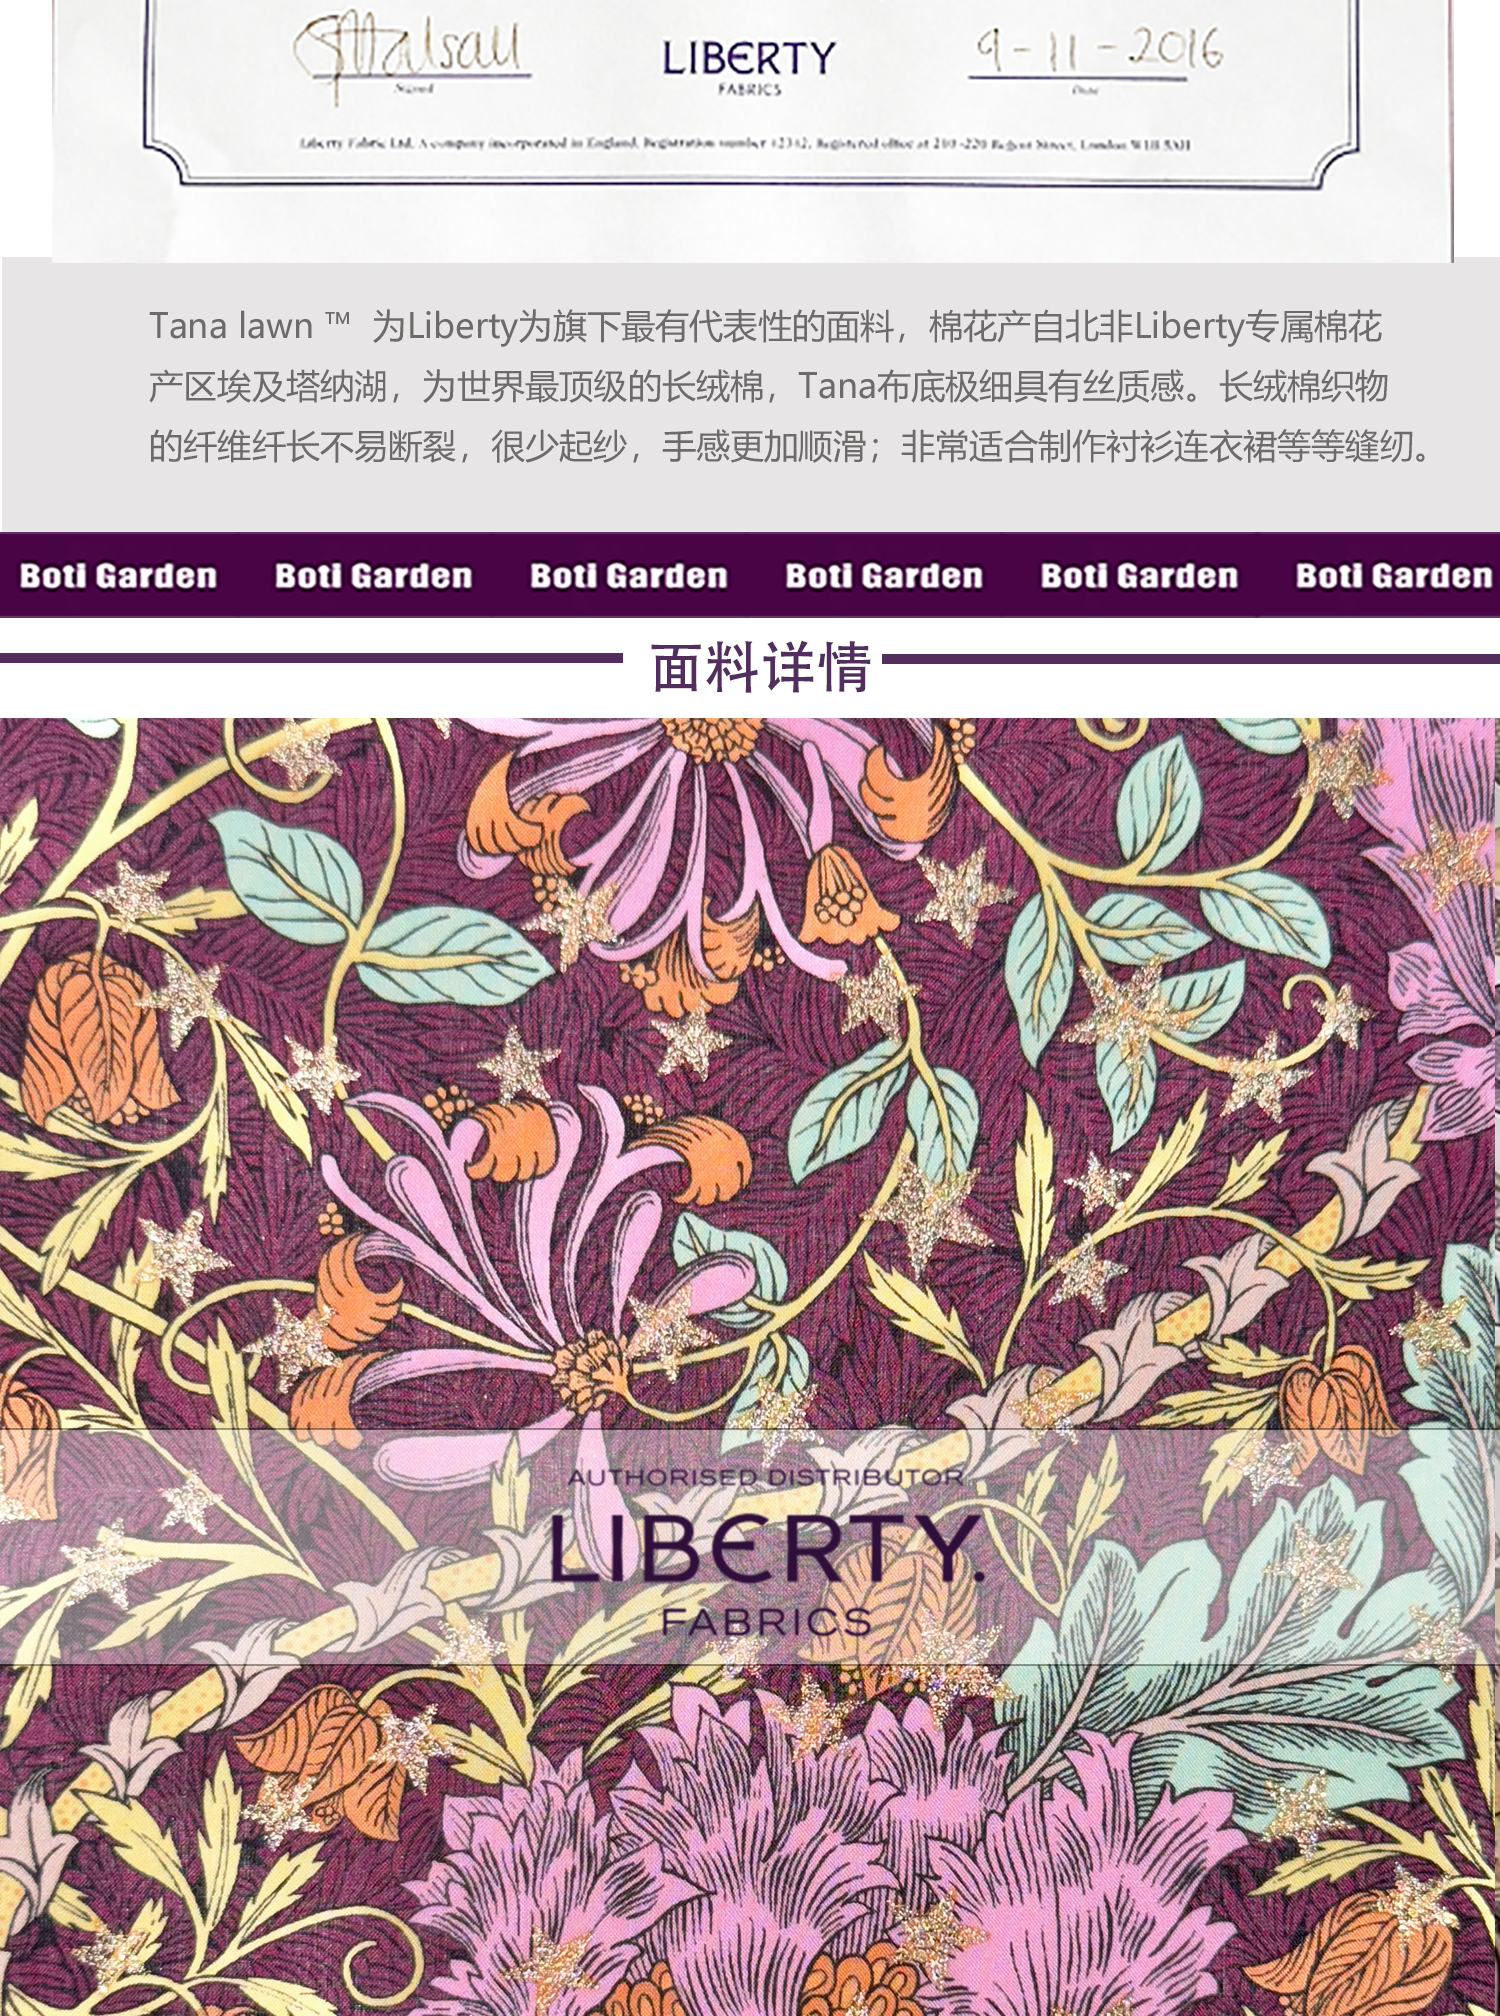This screenshot has width=1500, height=2016.
Task: Click the FABRICS text under Liberty watermark
Action: (767, 1622)
